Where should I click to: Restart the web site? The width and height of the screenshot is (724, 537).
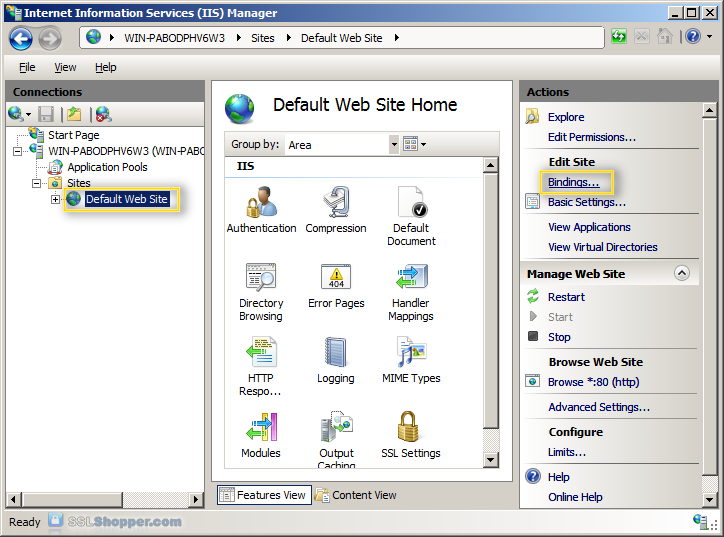(566, 297)
